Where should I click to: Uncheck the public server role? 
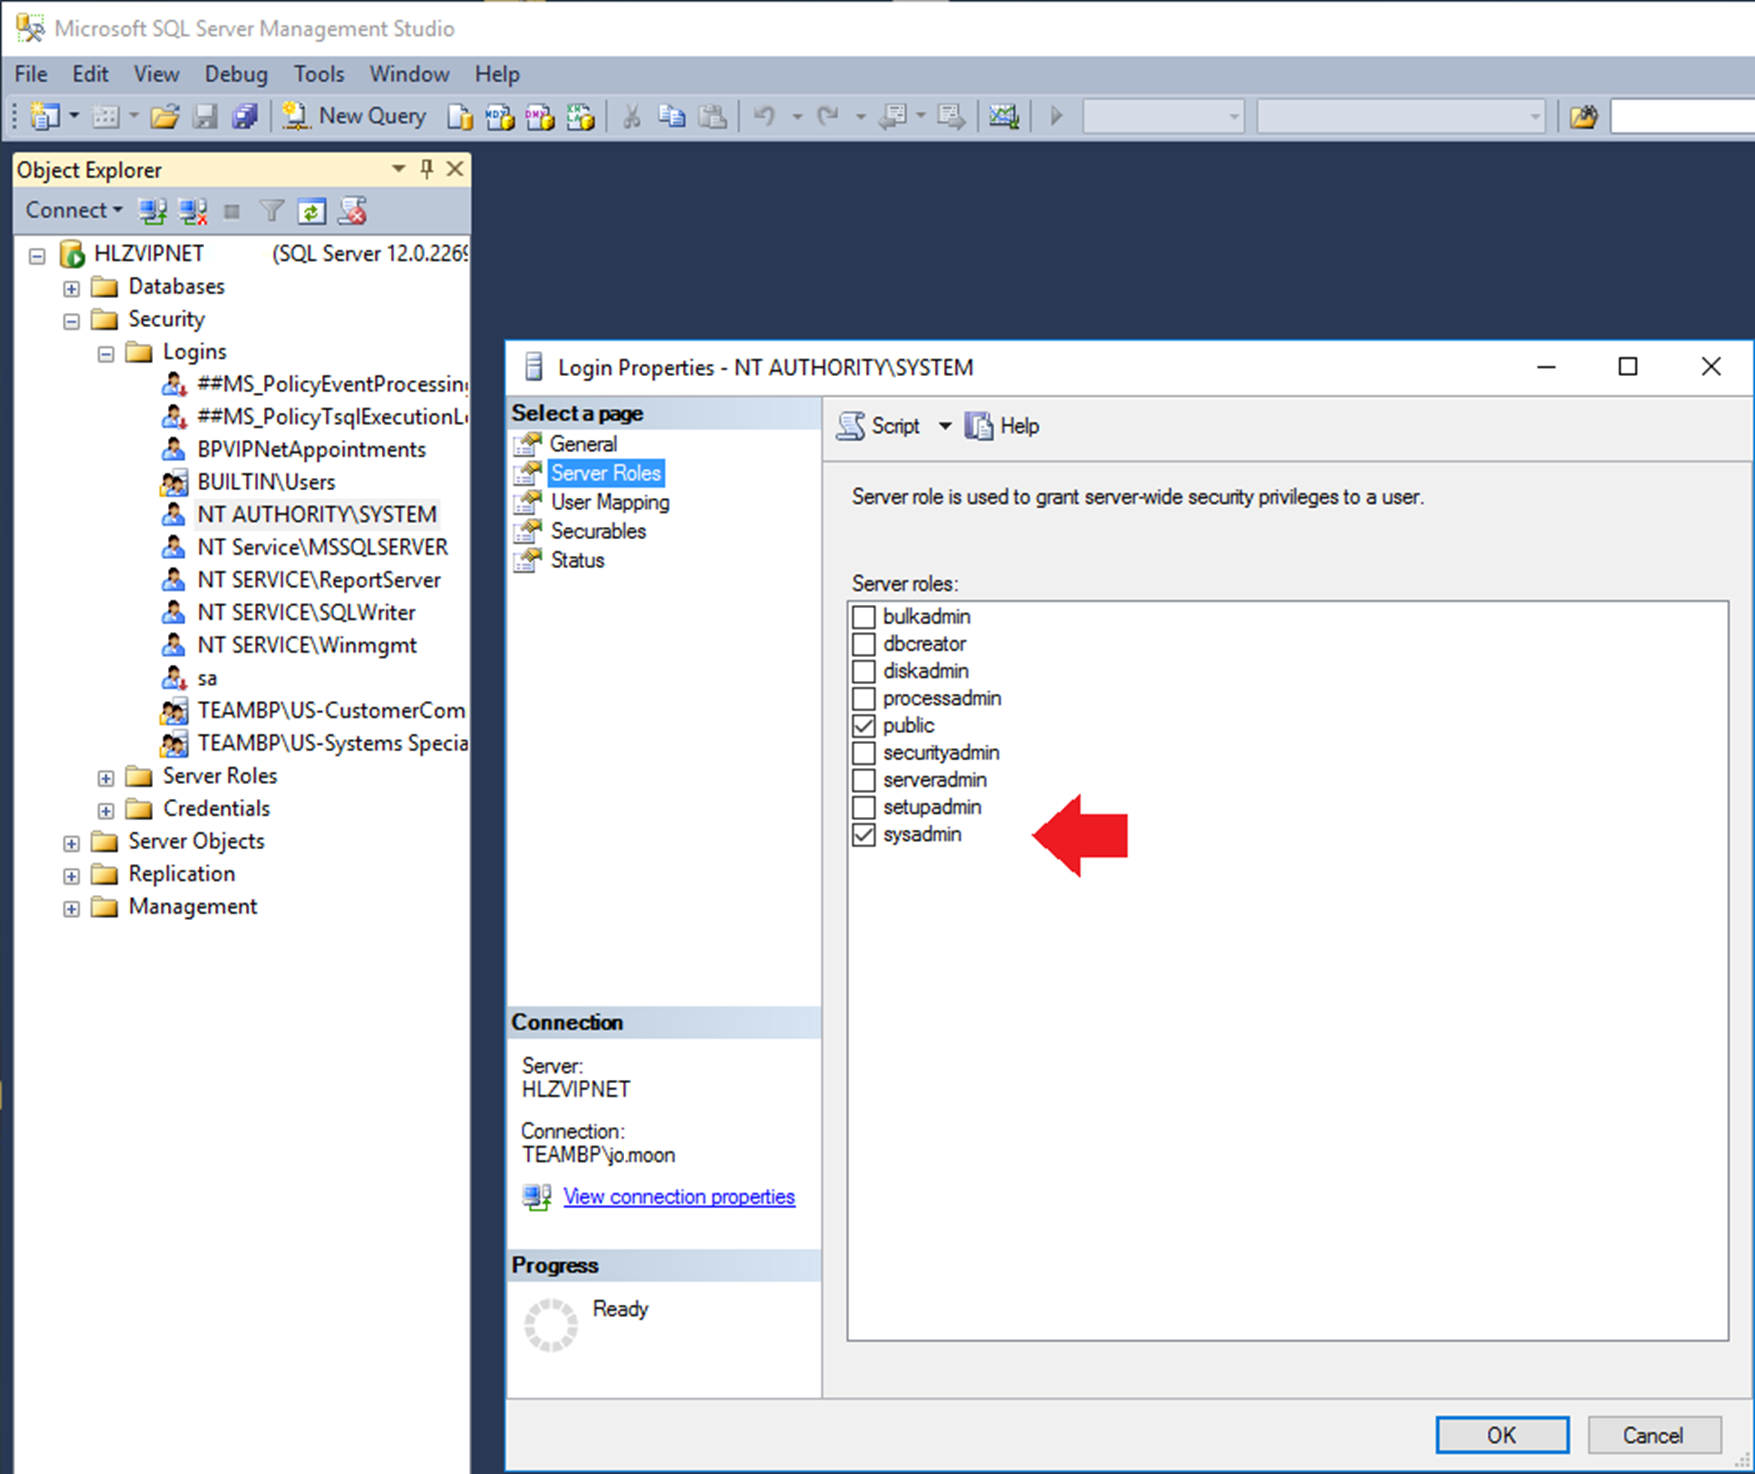point(863,725)
